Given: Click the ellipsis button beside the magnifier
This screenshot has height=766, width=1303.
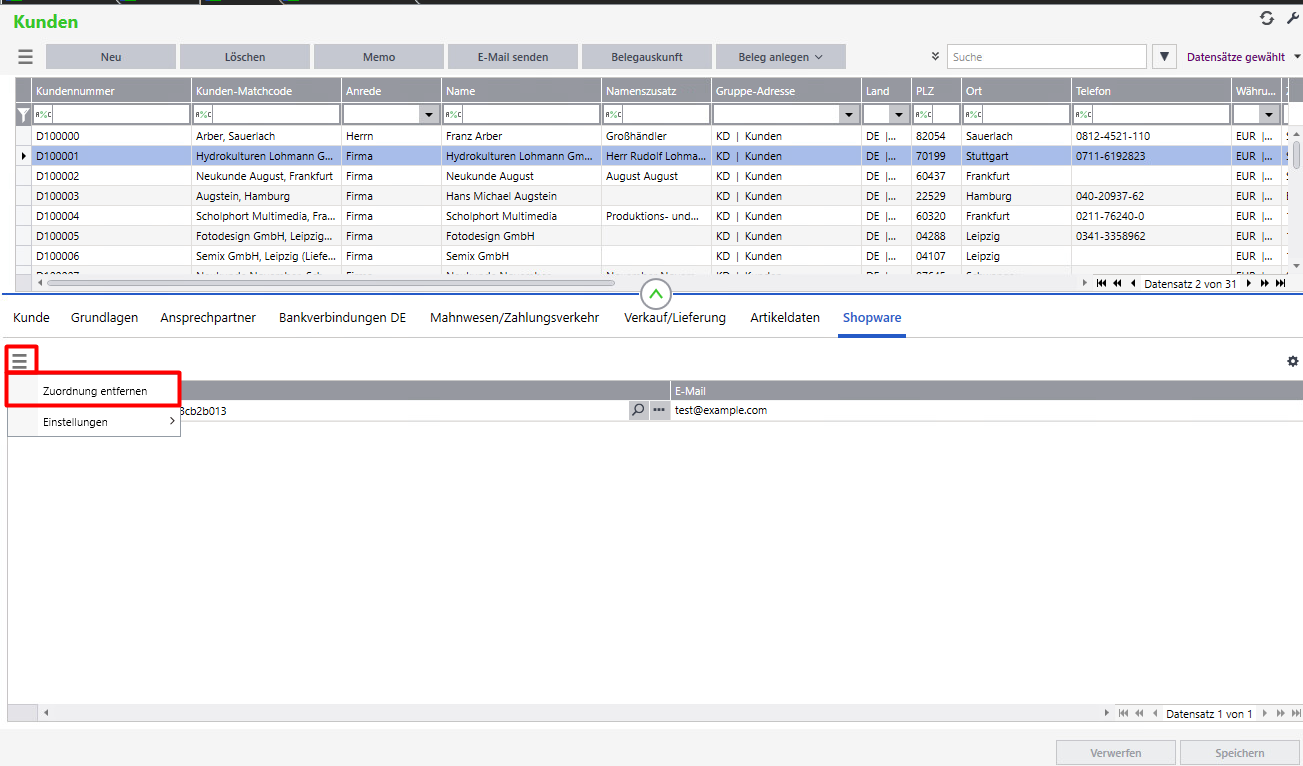Looking at the screenshot, I should (659, 410).
